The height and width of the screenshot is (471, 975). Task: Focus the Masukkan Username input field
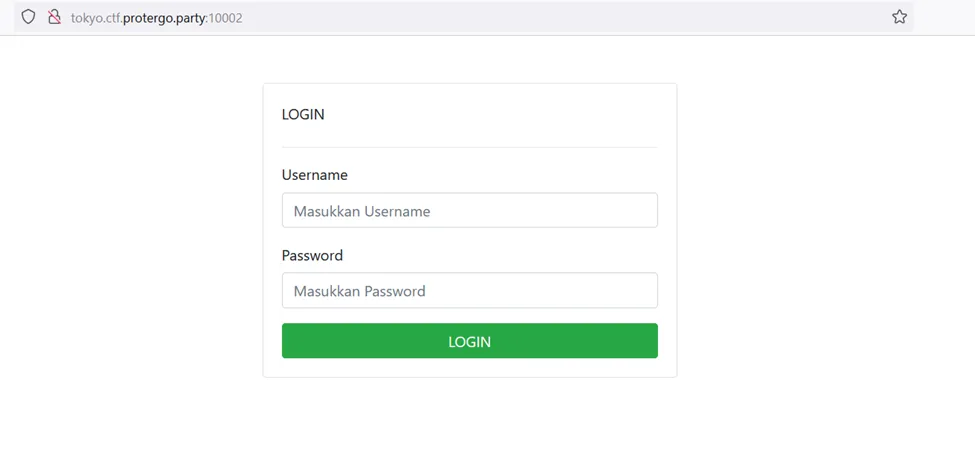469,211
